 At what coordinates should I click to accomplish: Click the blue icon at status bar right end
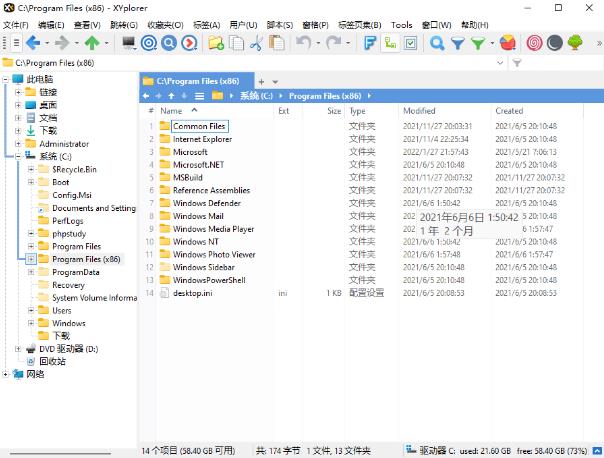click(597, 450)
